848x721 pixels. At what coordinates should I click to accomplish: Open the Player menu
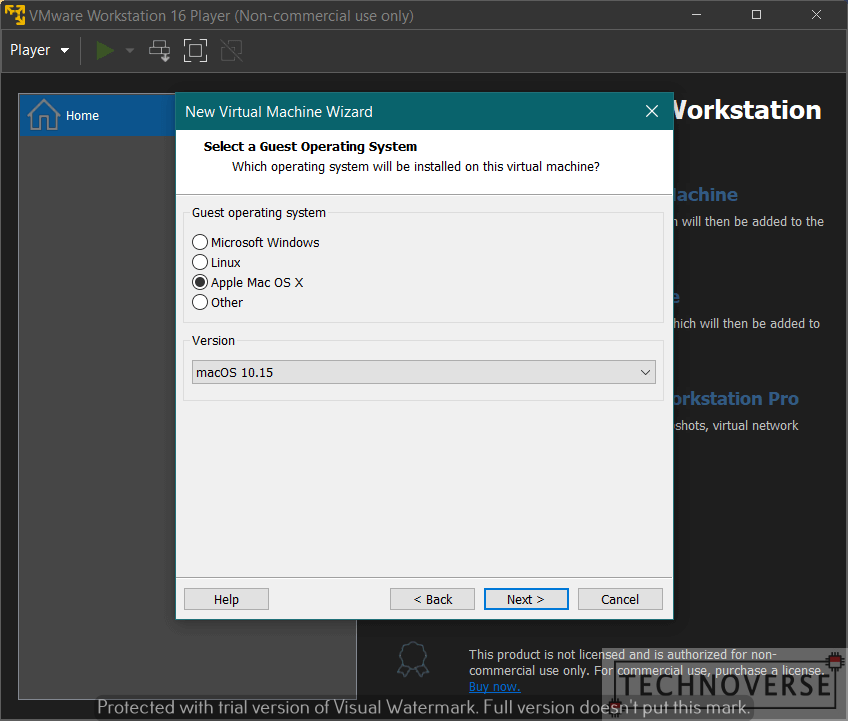(x=39, y=50)
